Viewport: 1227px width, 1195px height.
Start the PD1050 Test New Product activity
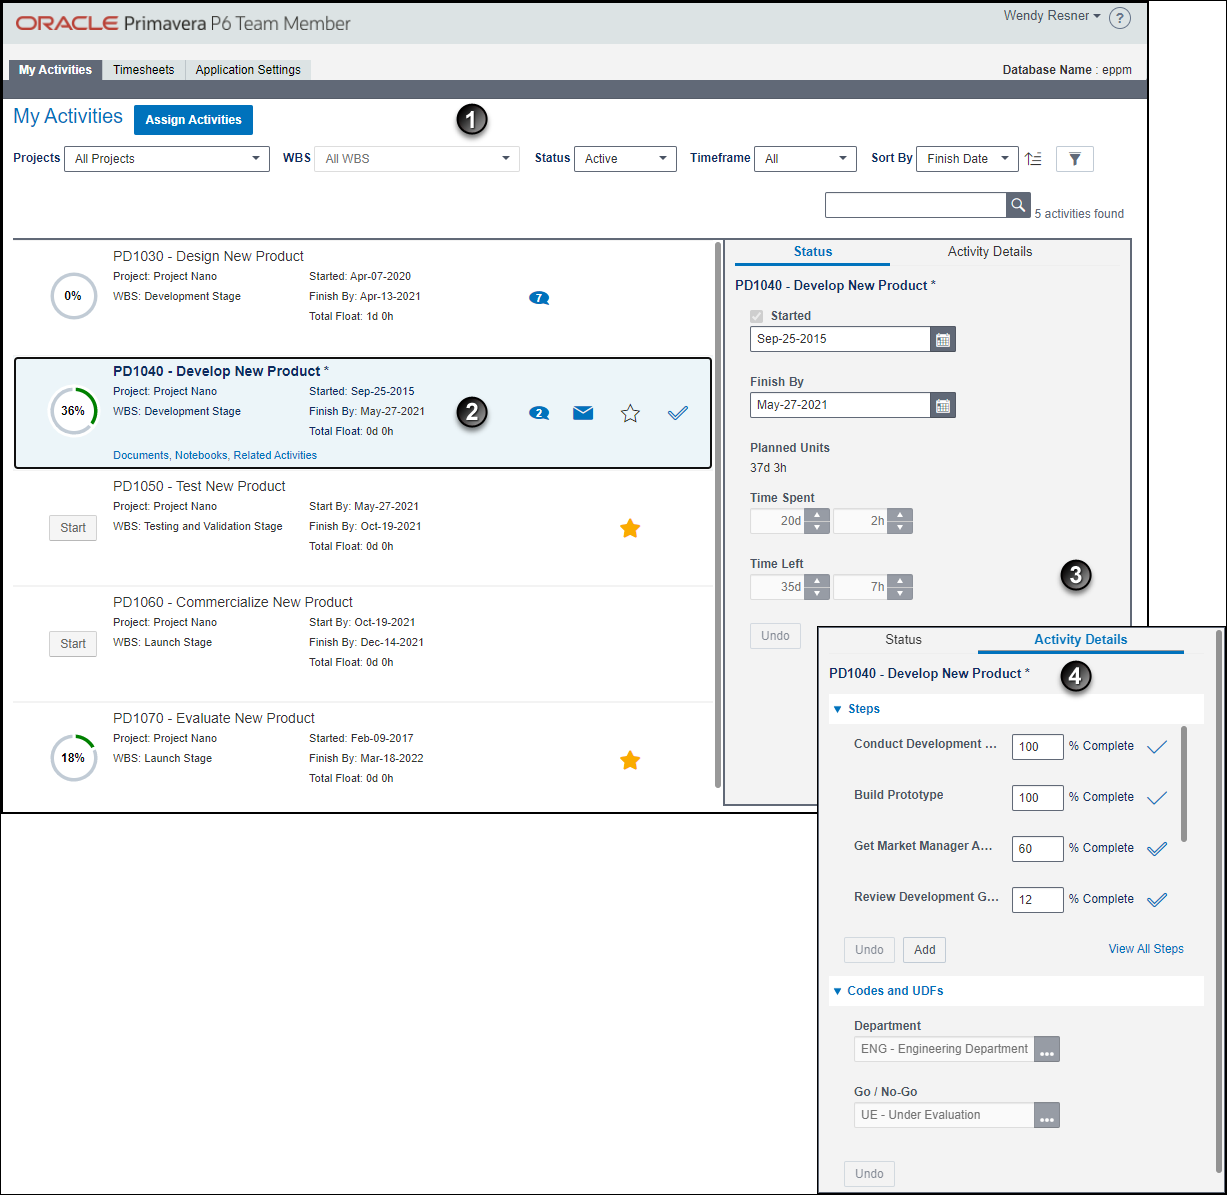click(73, 528)
